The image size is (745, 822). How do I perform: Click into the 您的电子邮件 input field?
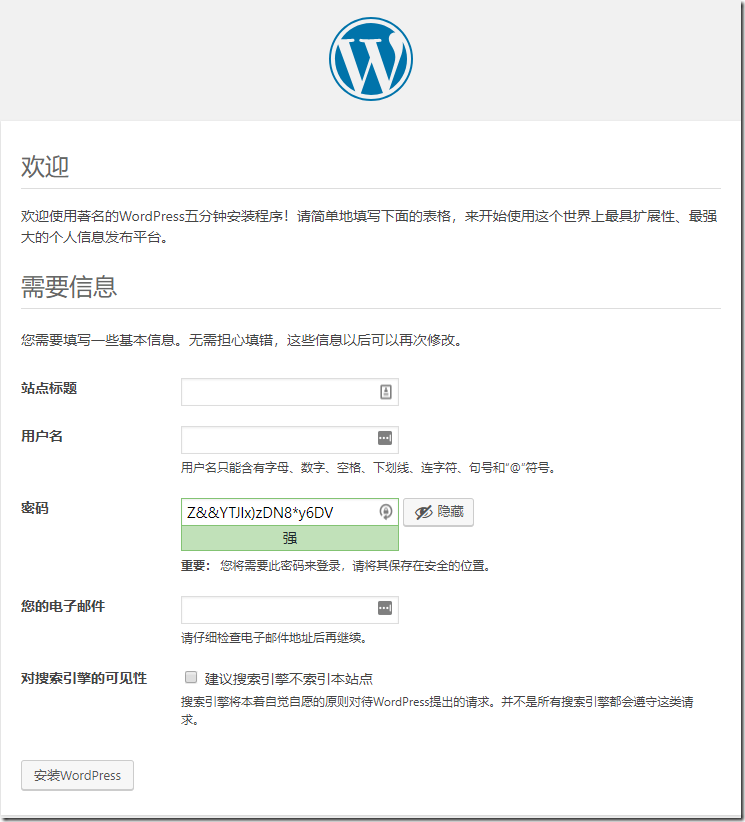pos(278,609)
